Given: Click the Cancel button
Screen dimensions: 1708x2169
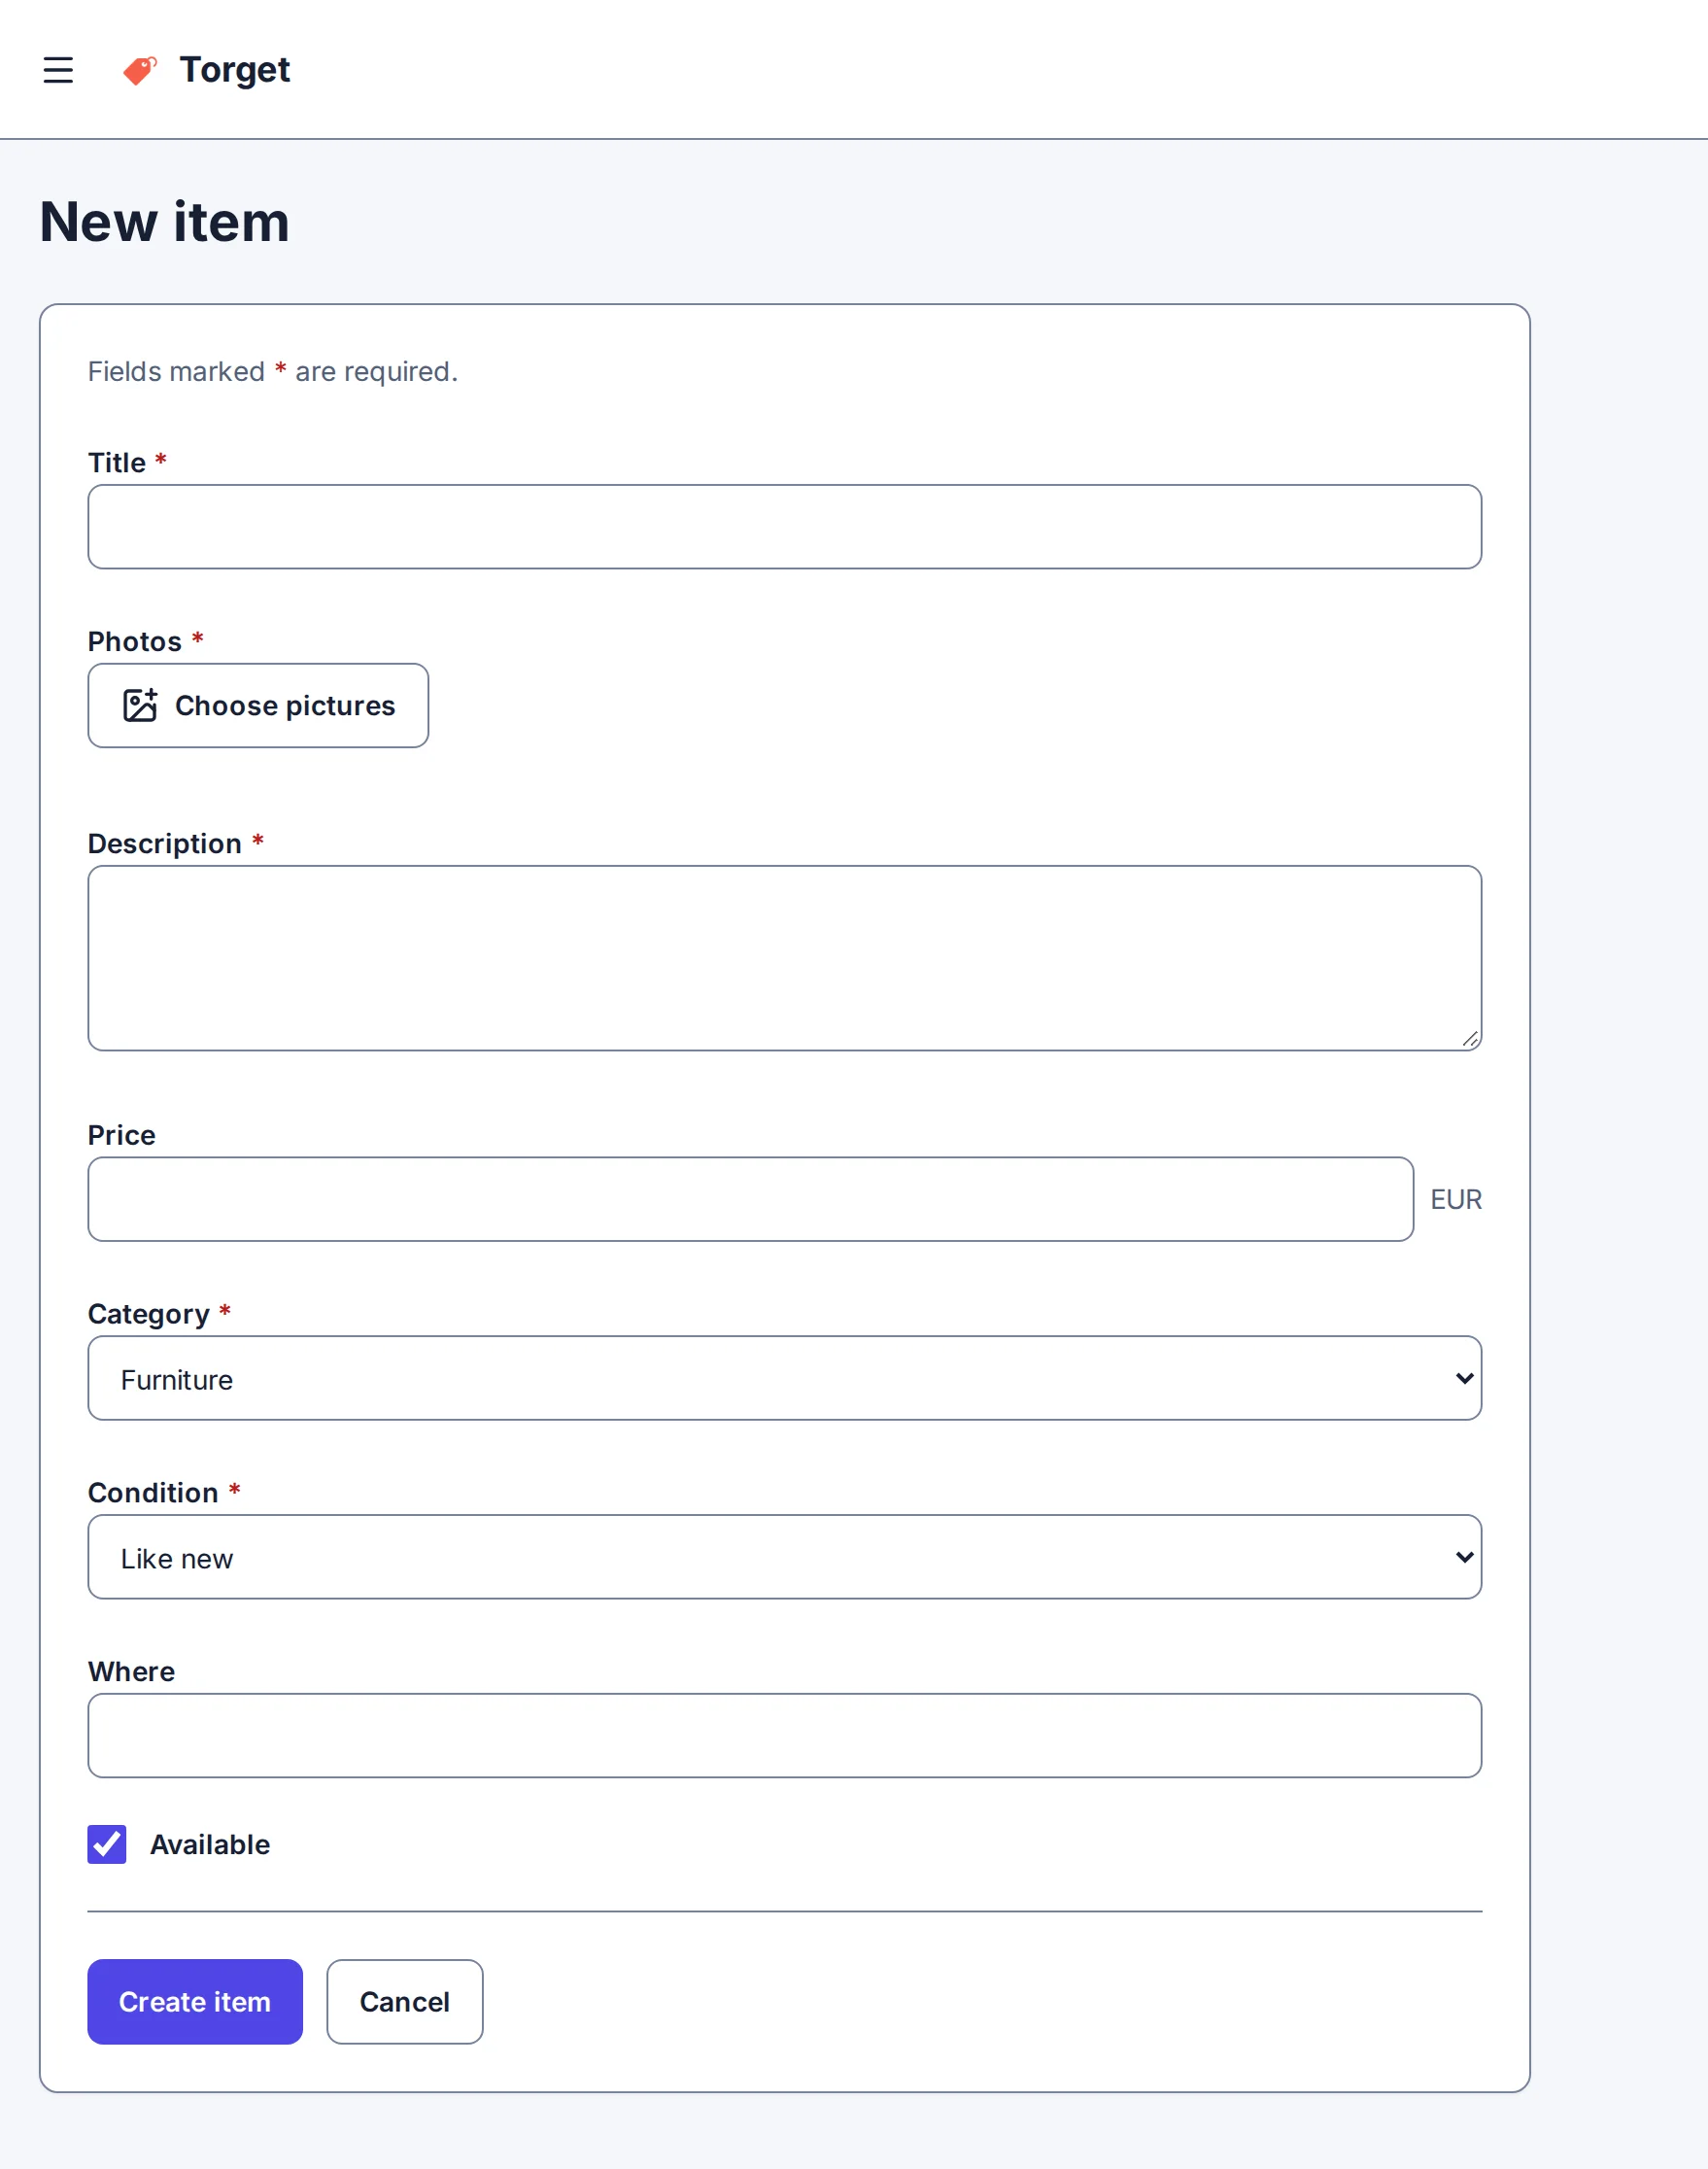Looking at the screenshot, I should (x=404, y=2001).
